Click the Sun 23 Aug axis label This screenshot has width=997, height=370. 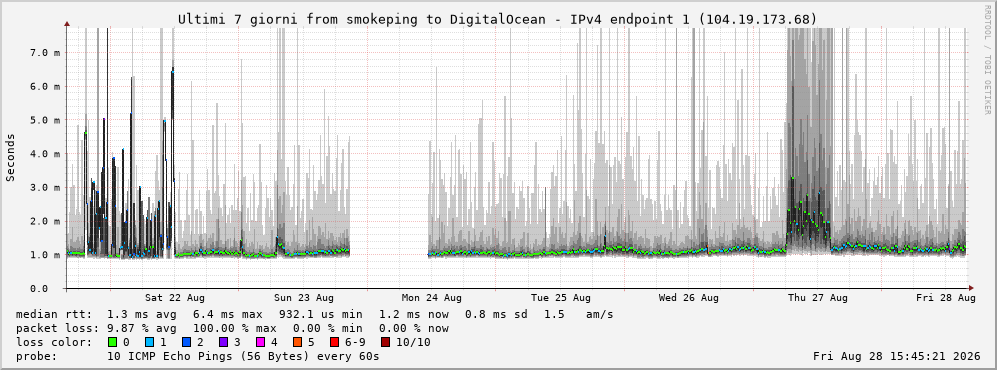(x=303, y=298)
